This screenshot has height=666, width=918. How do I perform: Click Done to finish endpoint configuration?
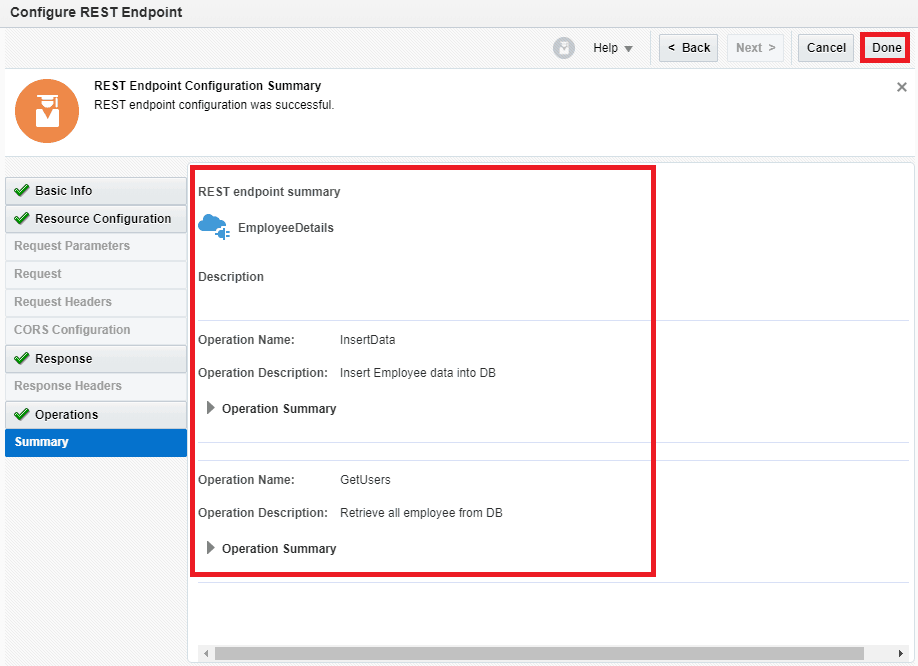tap(886, 48)
